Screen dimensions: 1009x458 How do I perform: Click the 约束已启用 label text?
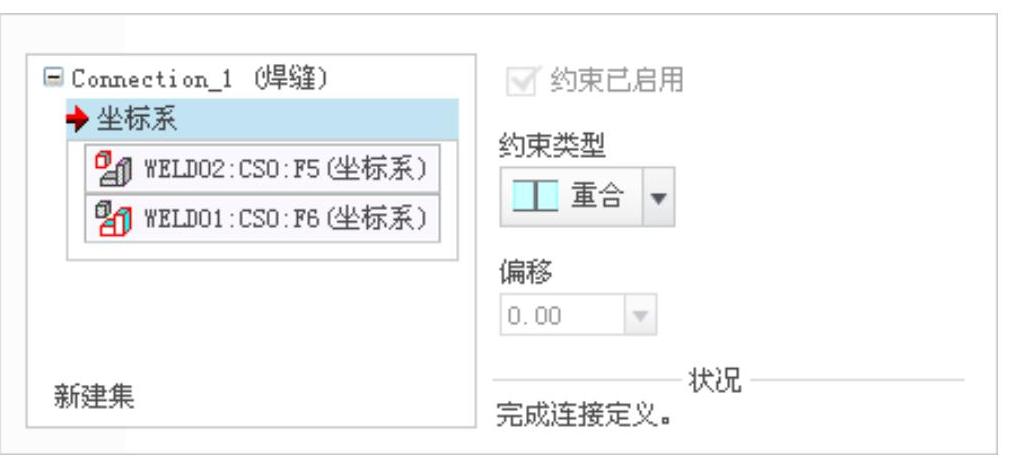click(x=616, y=81)
